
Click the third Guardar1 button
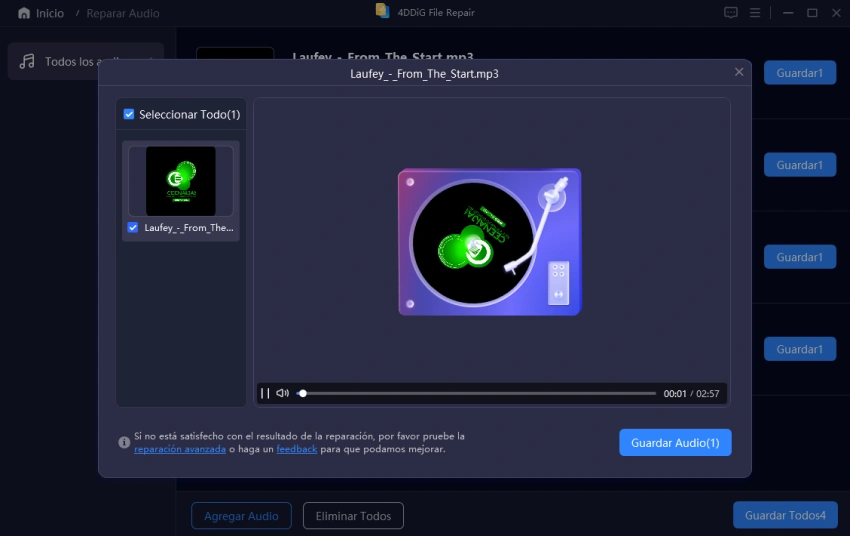(800, 257)
